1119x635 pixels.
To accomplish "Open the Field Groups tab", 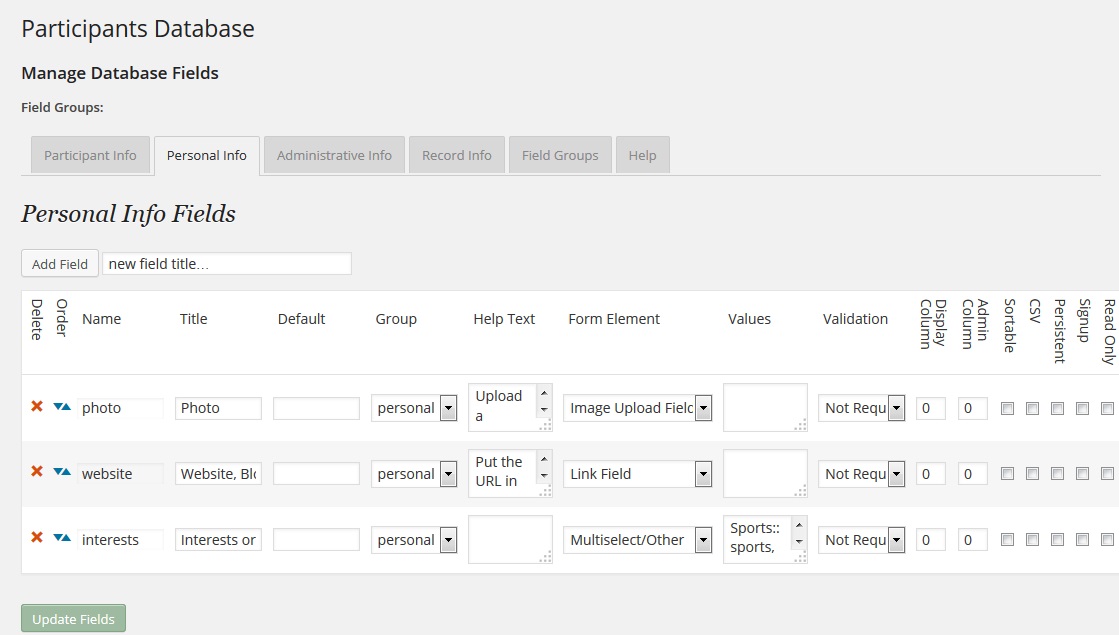I will coord(560,155).
